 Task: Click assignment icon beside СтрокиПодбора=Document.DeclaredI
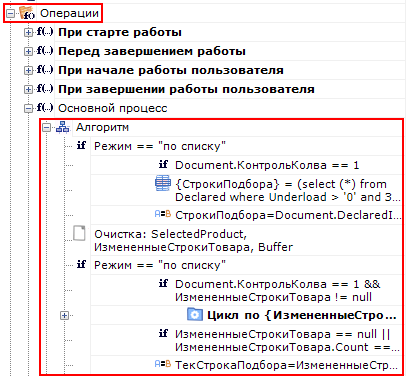[x=163, y=214]
